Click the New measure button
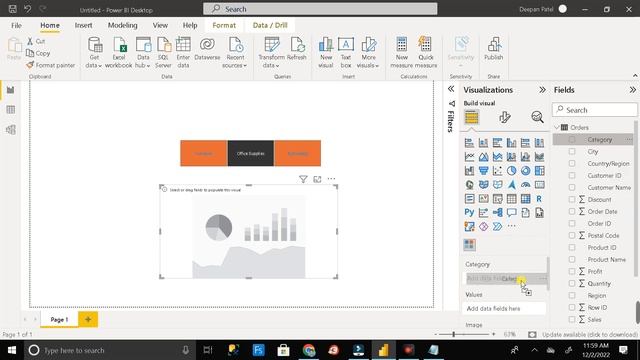Screen dimensions: 640x360 pos(402,52)
